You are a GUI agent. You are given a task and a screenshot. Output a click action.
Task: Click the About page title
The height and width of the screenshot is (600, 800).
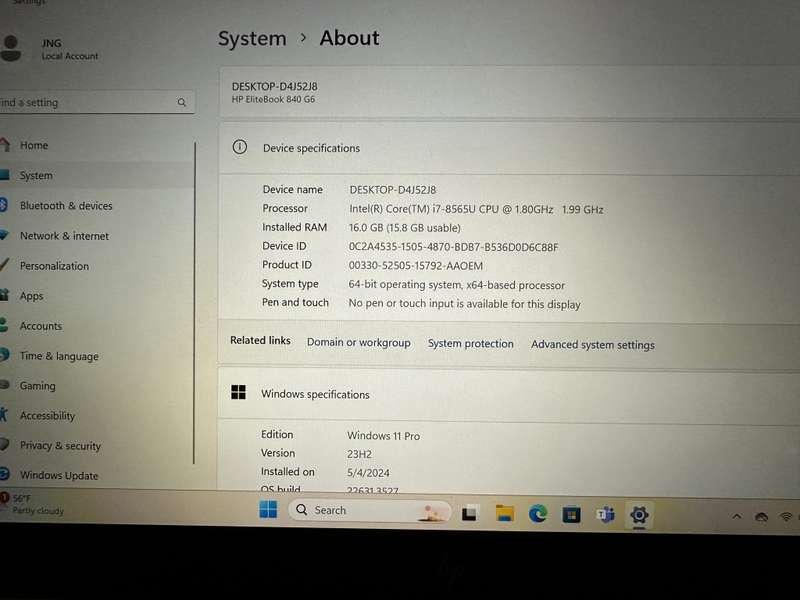349,38
